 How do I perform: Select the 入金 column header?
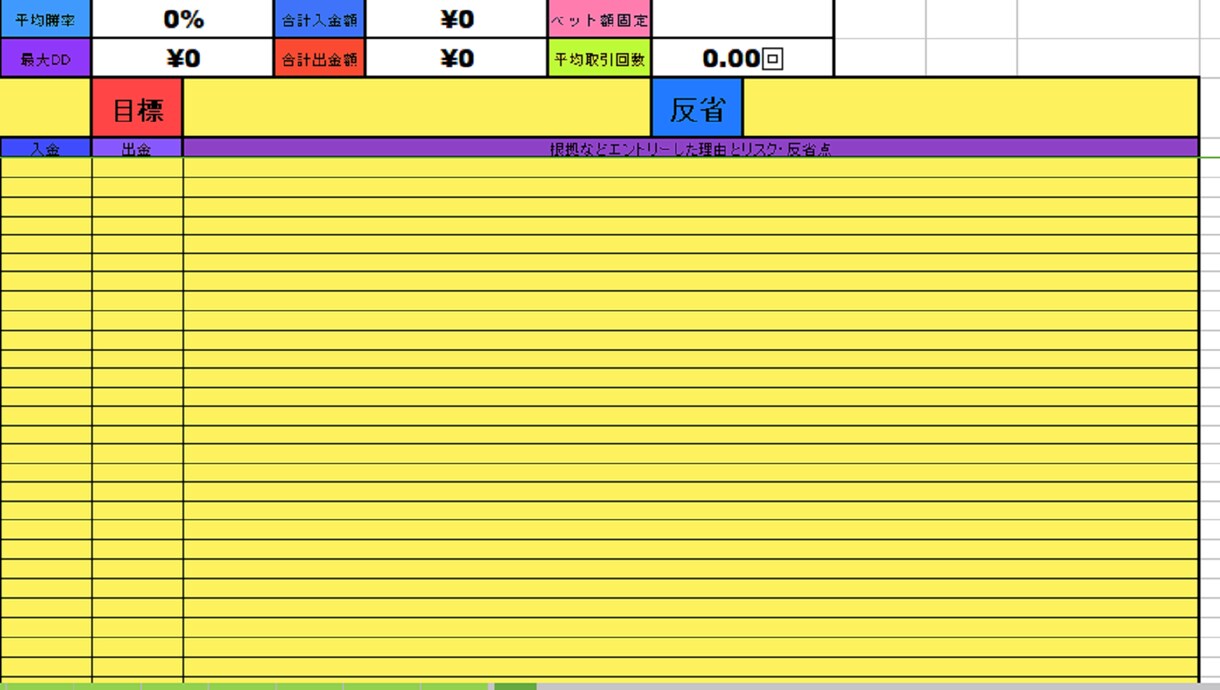(x=45, y=148)
